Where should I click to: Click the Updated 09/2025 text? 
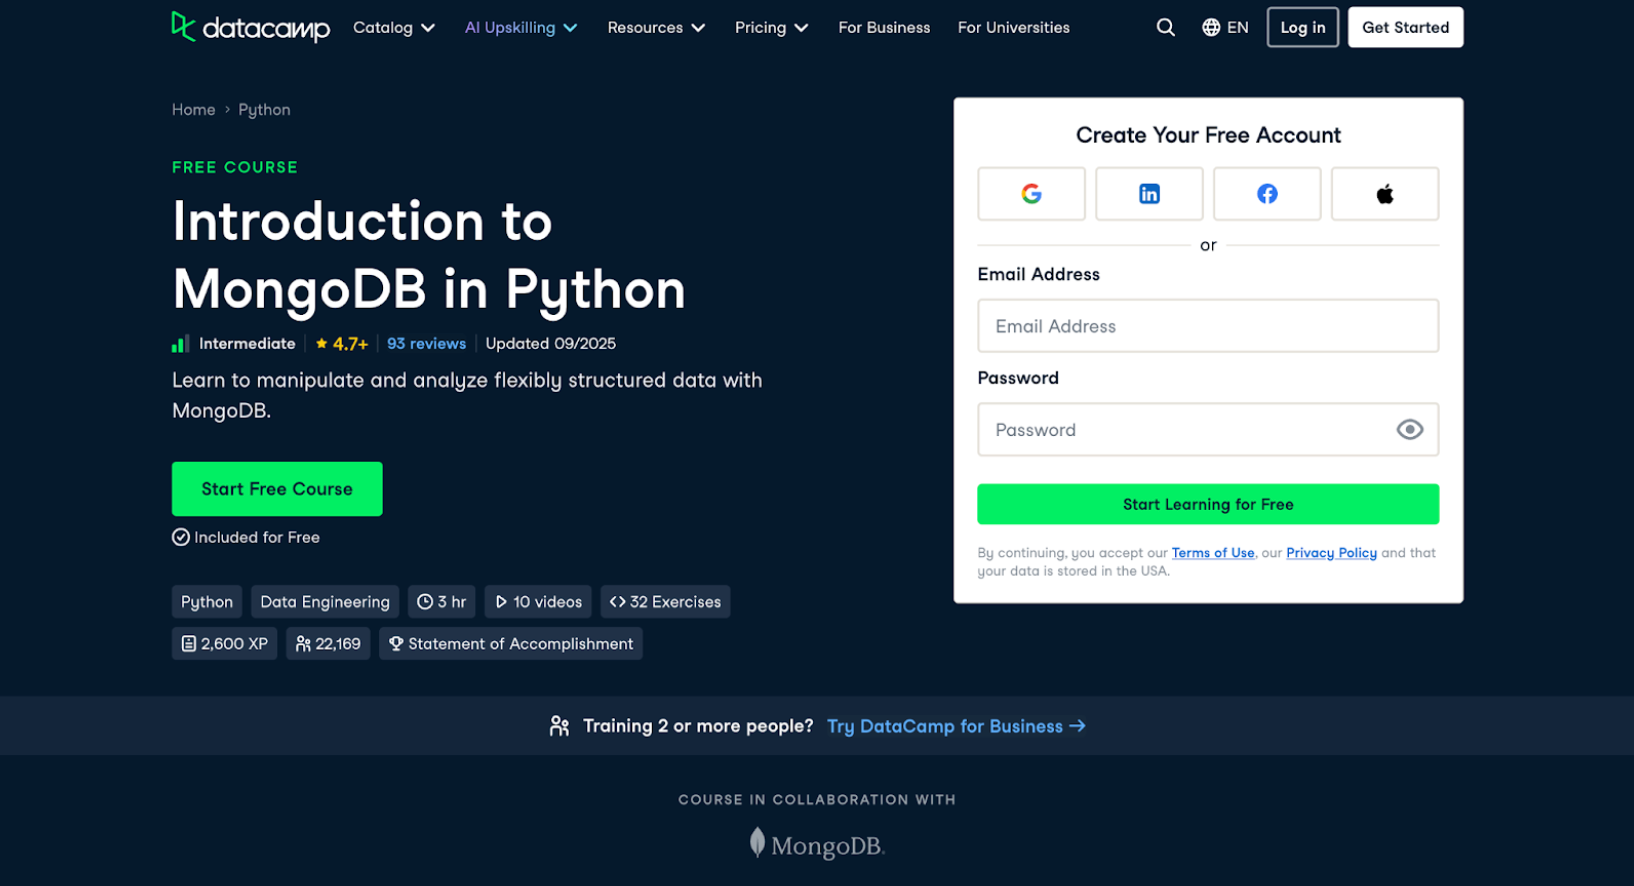550,343
